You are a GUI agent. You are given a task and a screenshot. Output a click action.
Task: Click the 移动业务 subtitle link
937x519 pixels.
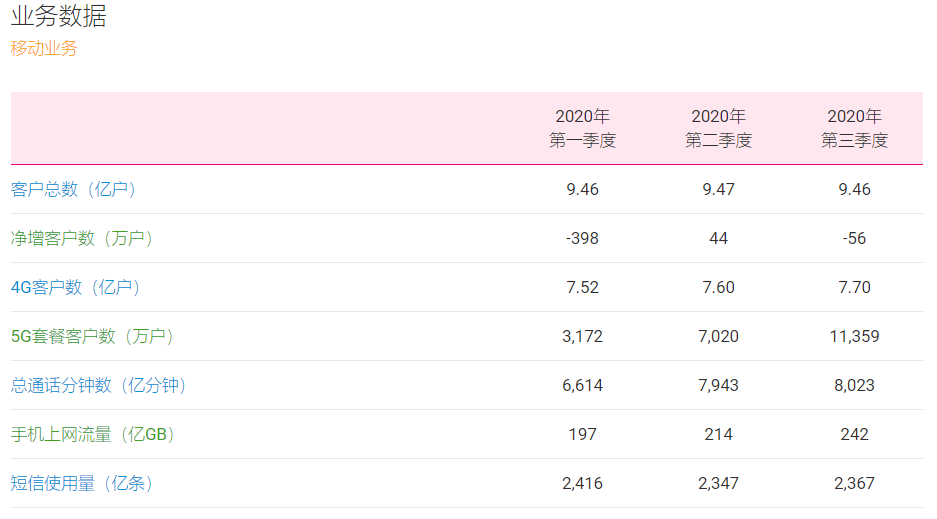44,48
